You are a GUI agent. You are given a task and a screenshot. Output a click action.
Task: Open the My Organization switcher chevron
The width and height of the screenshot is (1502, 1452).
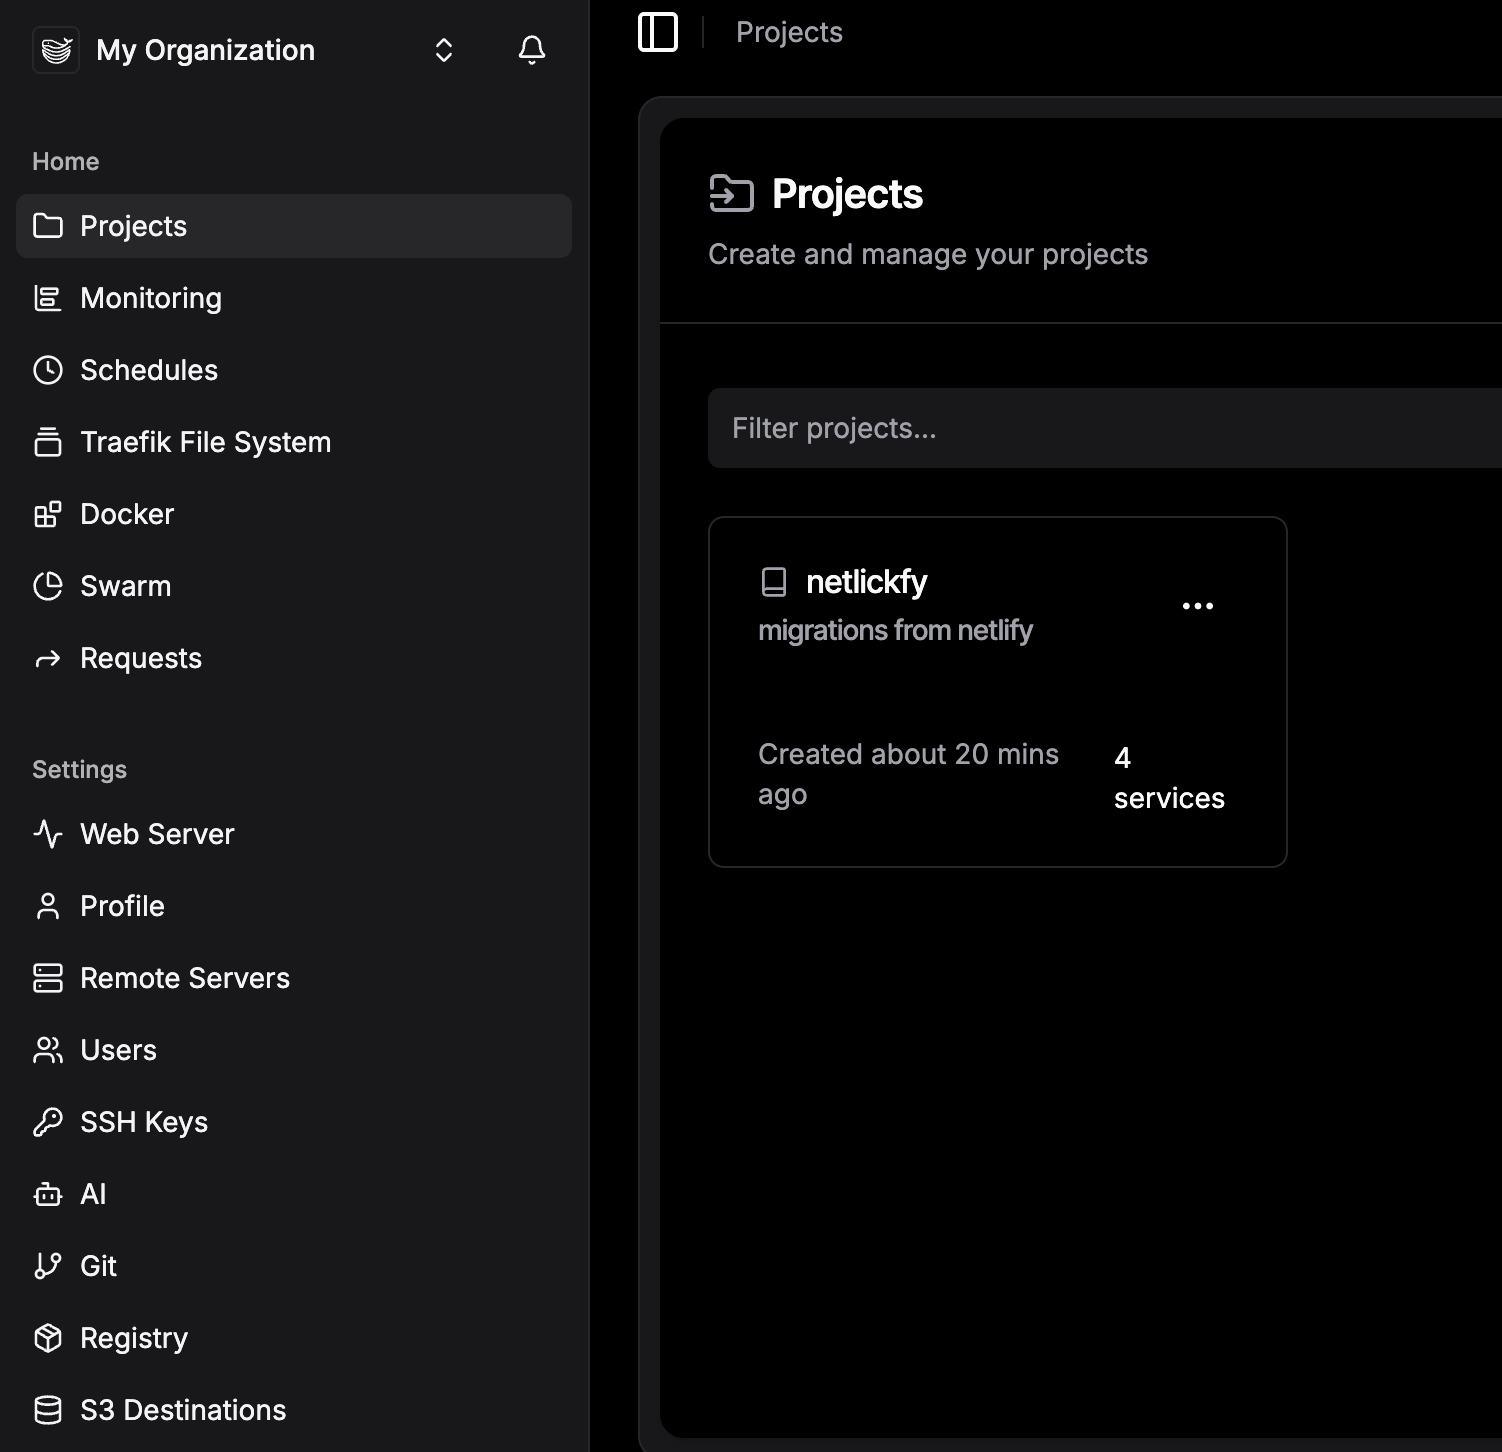pyautogui.click(x=443, y=49)
